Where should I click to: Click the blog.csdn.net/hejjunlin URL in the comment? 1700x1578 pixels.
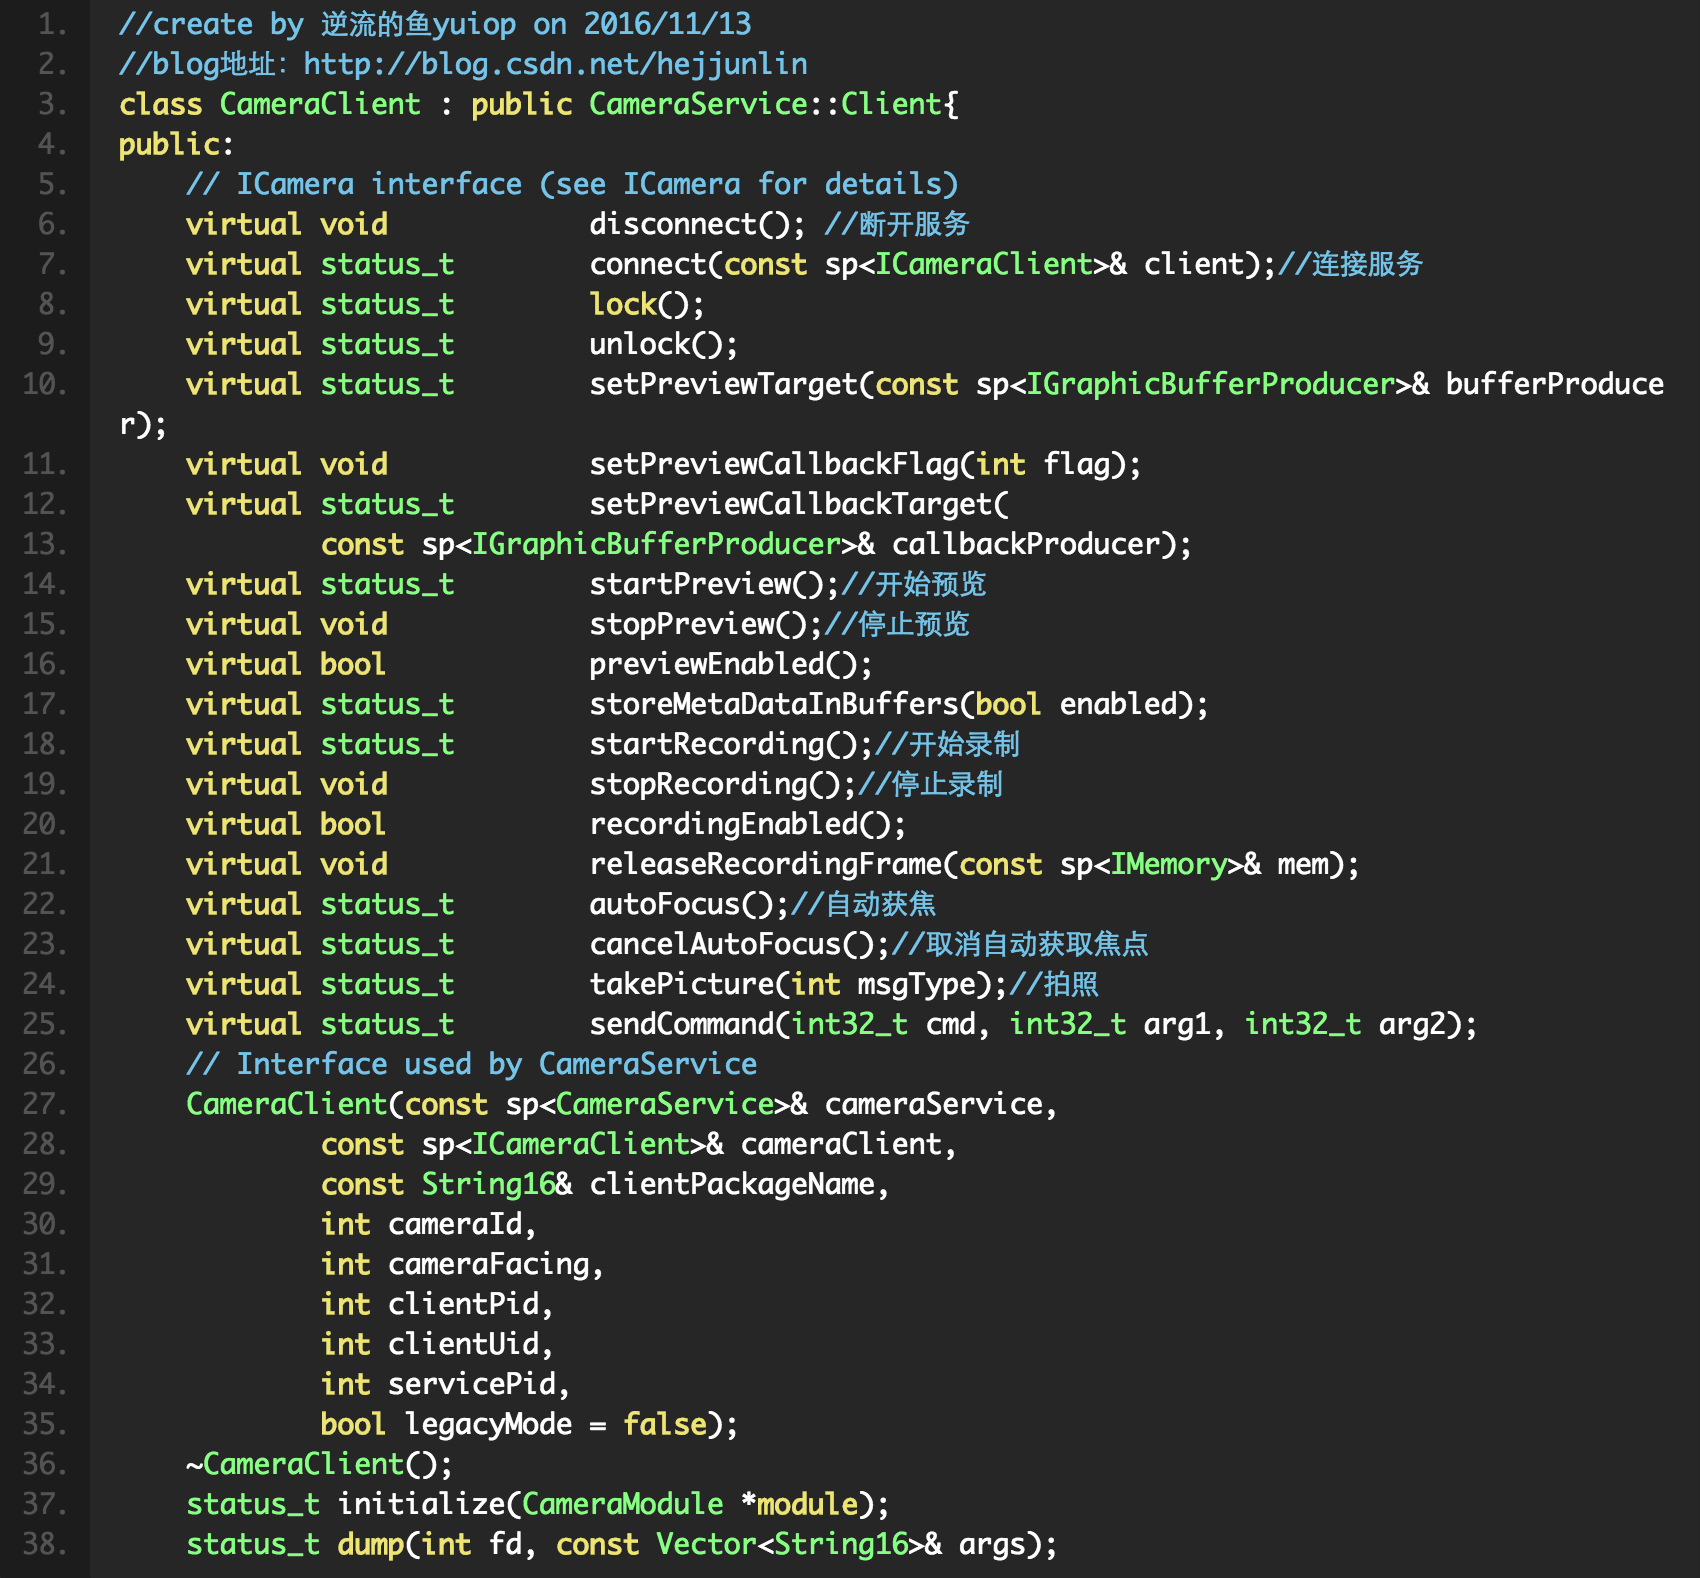pos(555,64)
